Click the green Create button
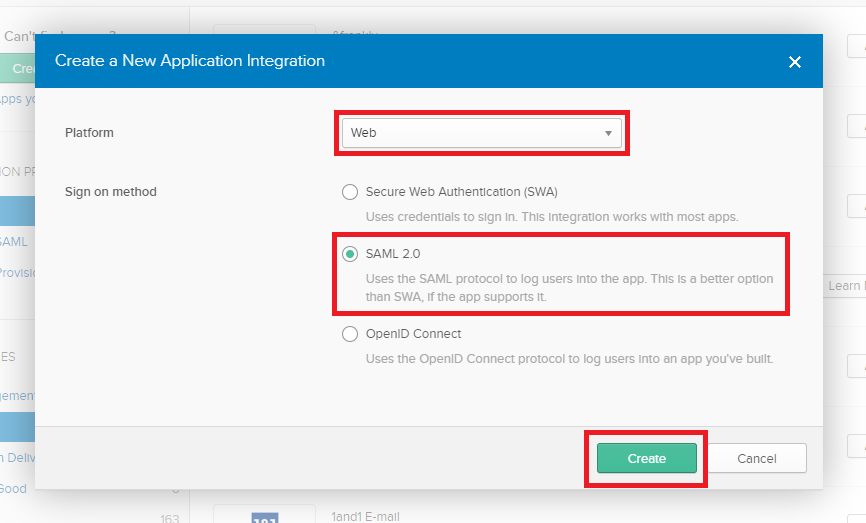 647,458
